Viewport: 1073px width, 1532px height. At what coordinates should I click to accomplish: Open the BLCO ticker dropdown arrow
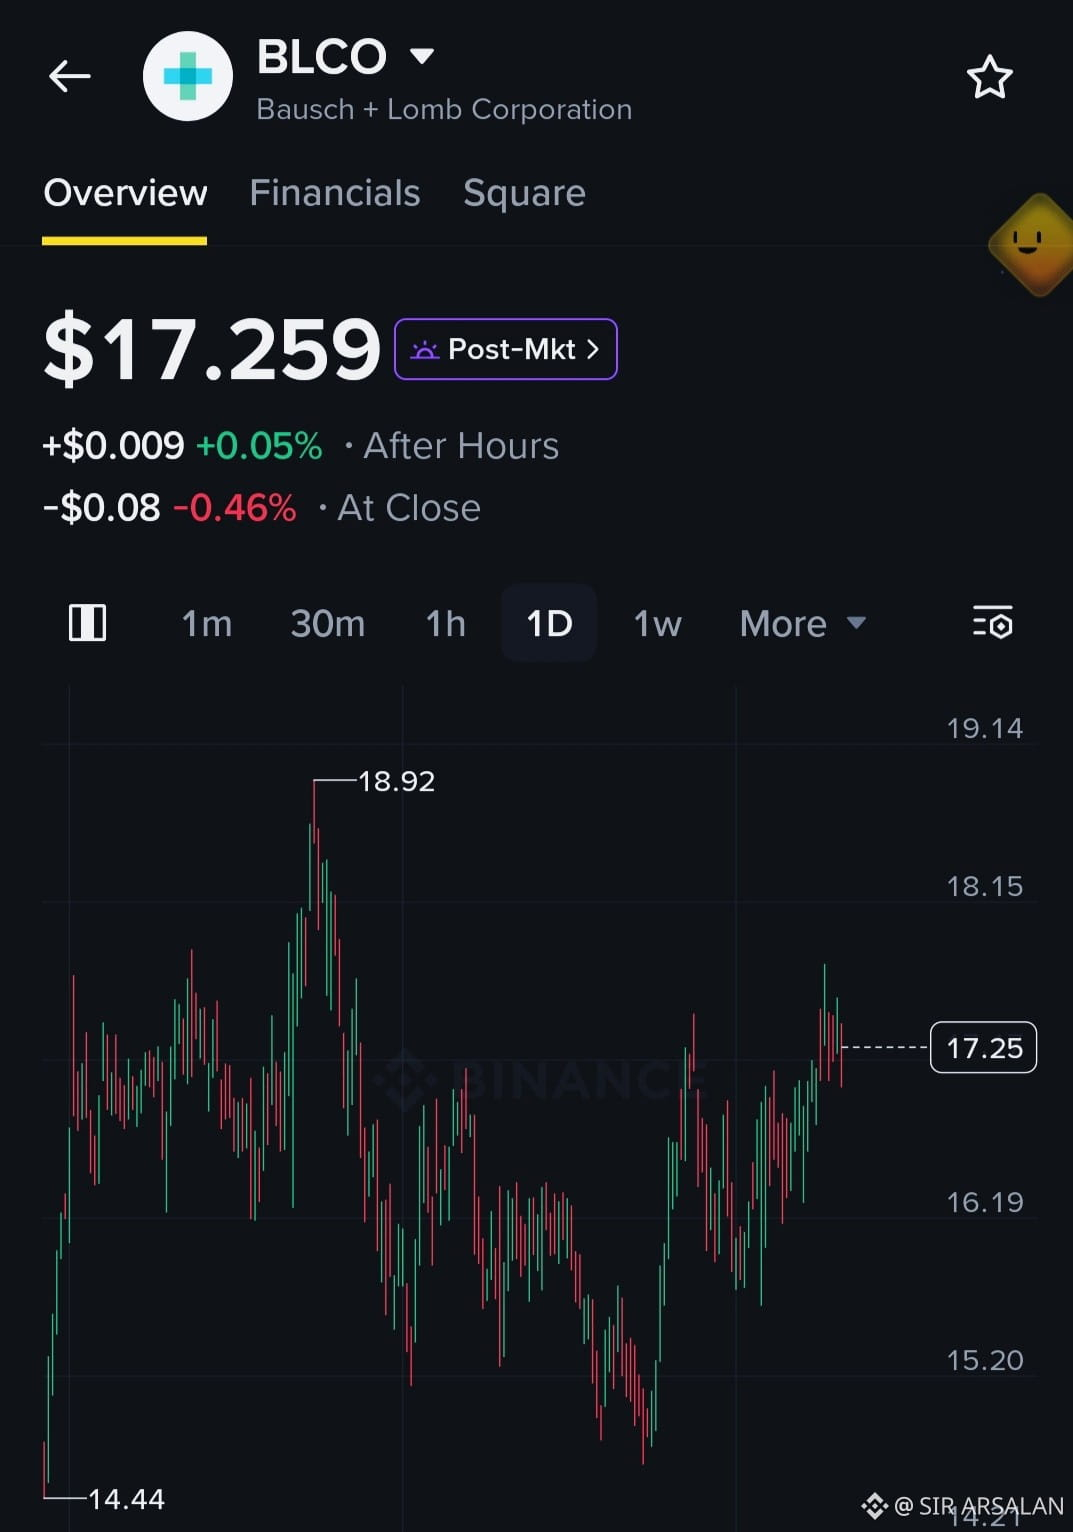click(422, 56)
